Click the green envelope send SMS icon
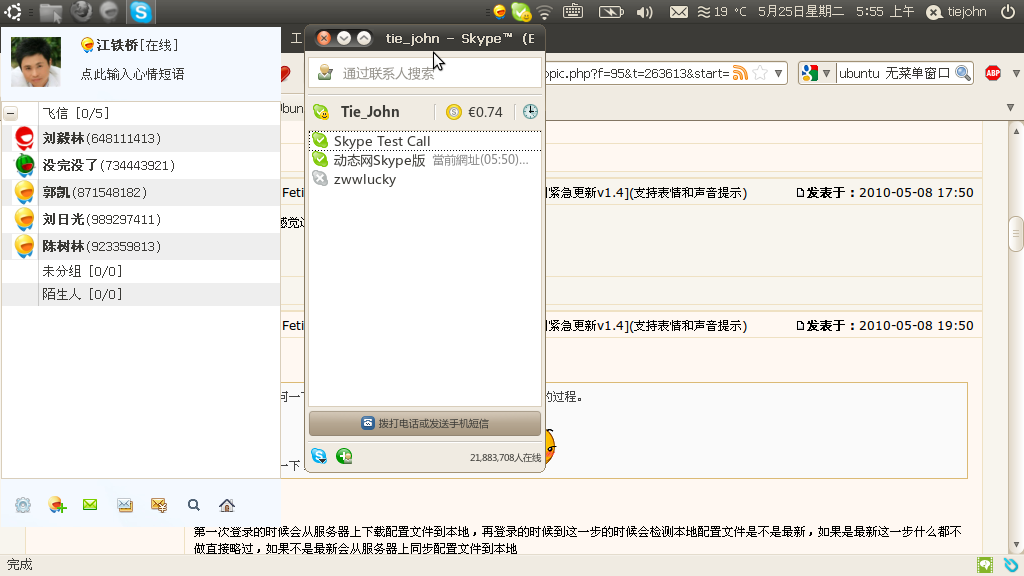 pos(90,504)
